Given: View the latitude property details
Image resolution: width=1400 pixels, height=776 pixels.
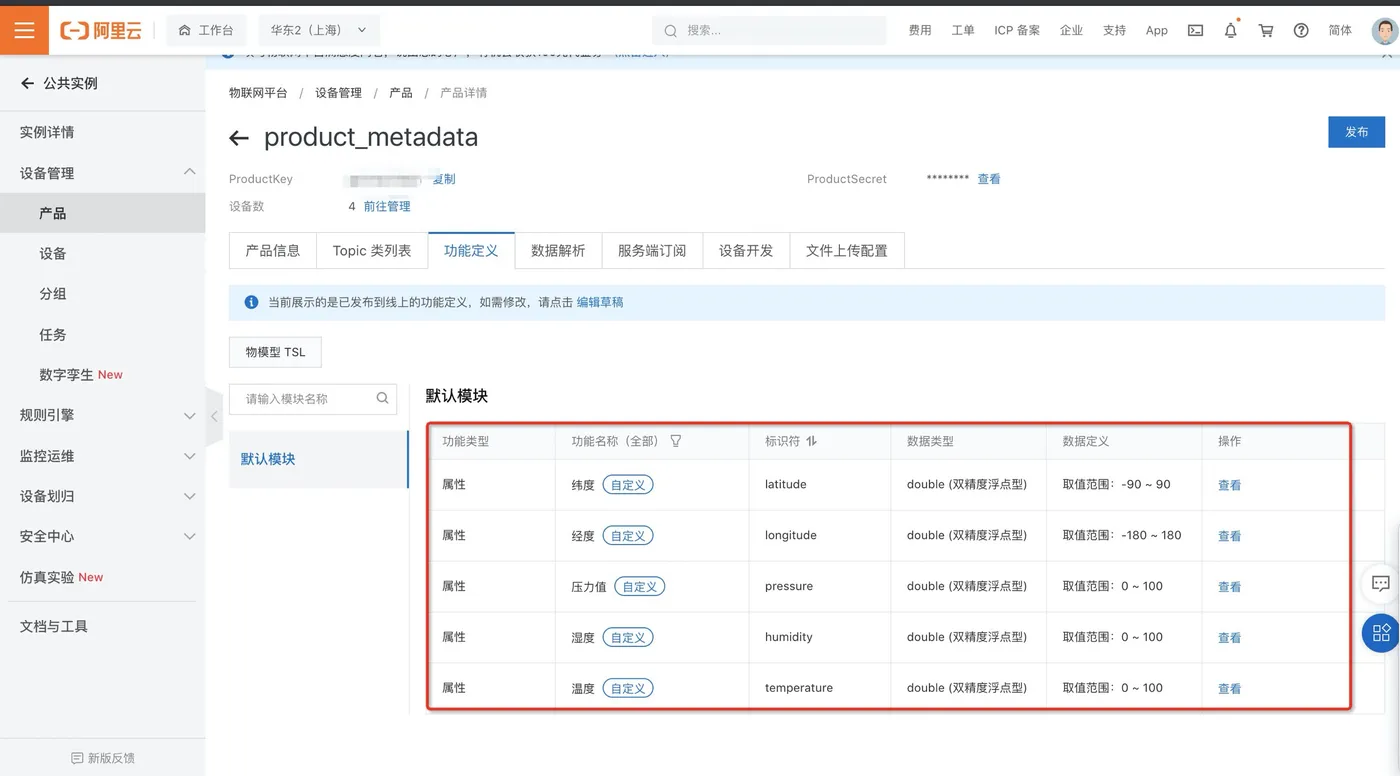Looking at the screenshot, I should (x=1229, y=485).
